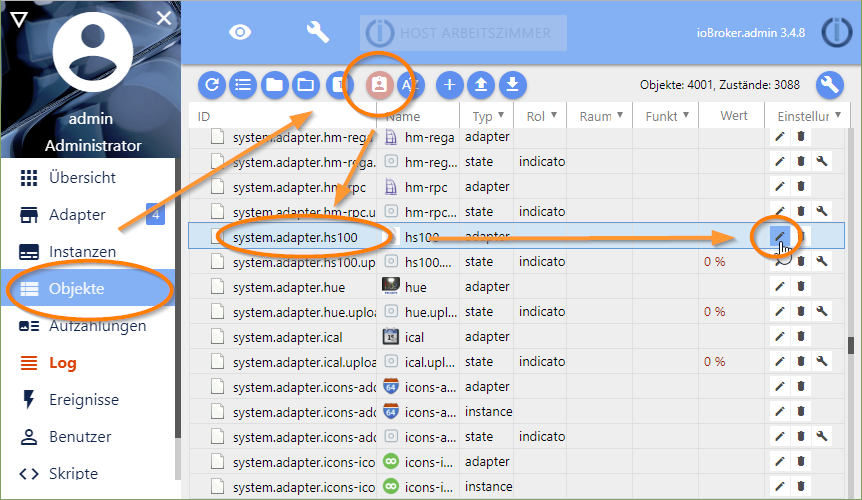This screenshot has height=500, width=862.
Task: Click the Wert column header
Action: (734, 116)
